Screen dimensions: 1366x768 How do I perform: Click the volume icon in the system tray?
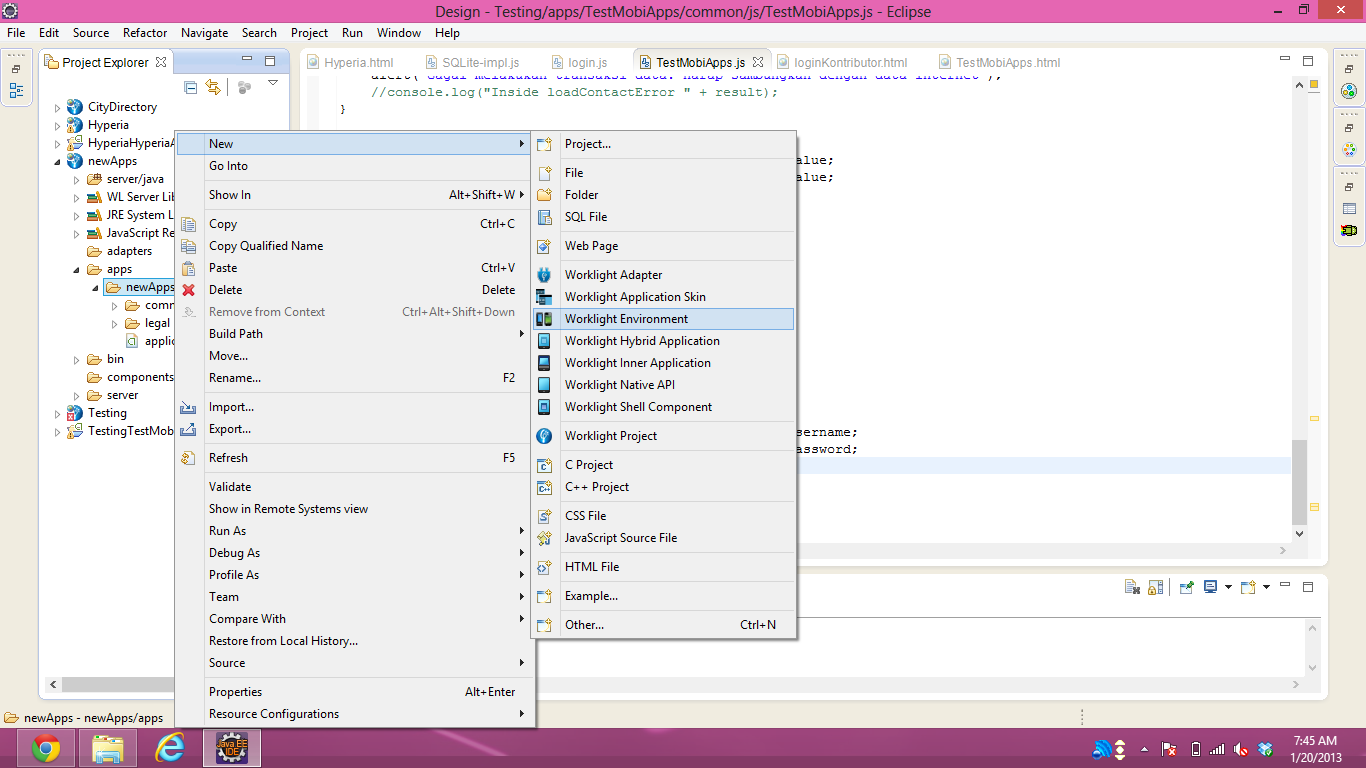[x=1239, y=748]
